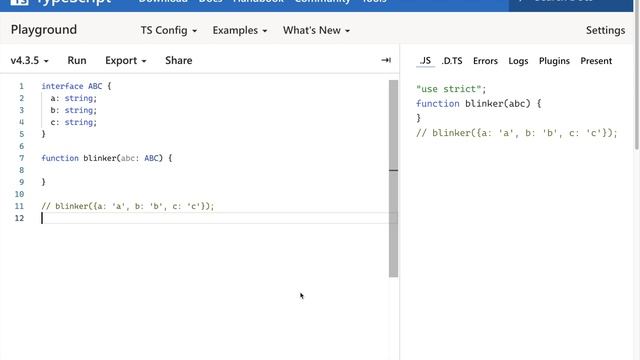Click the commented blinker line in JS output
The image size is (640, 360).
517,133
